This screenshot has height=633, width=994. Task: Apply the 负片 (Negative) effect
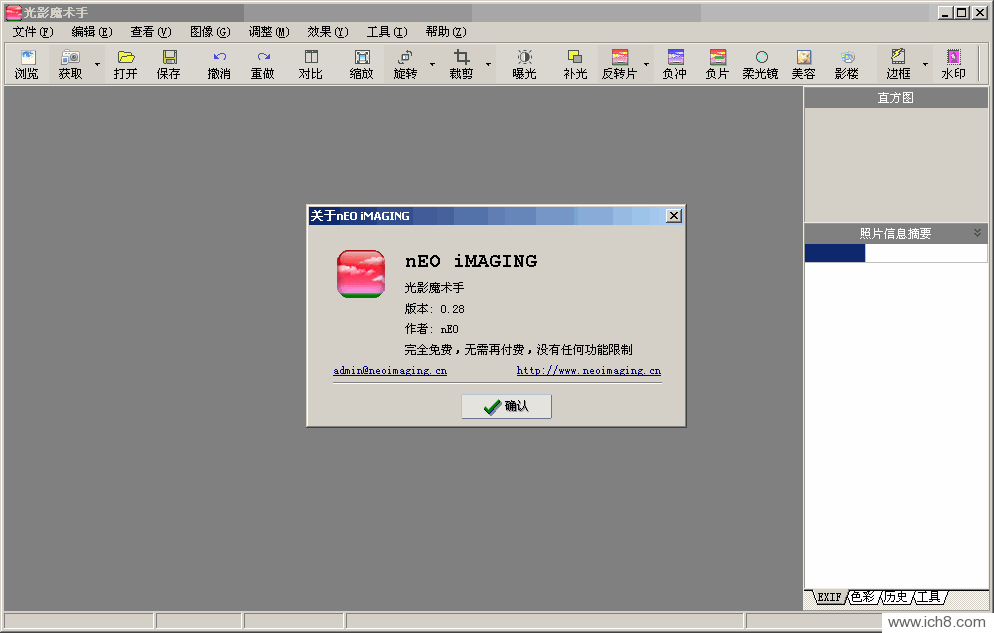coord(718,65)
